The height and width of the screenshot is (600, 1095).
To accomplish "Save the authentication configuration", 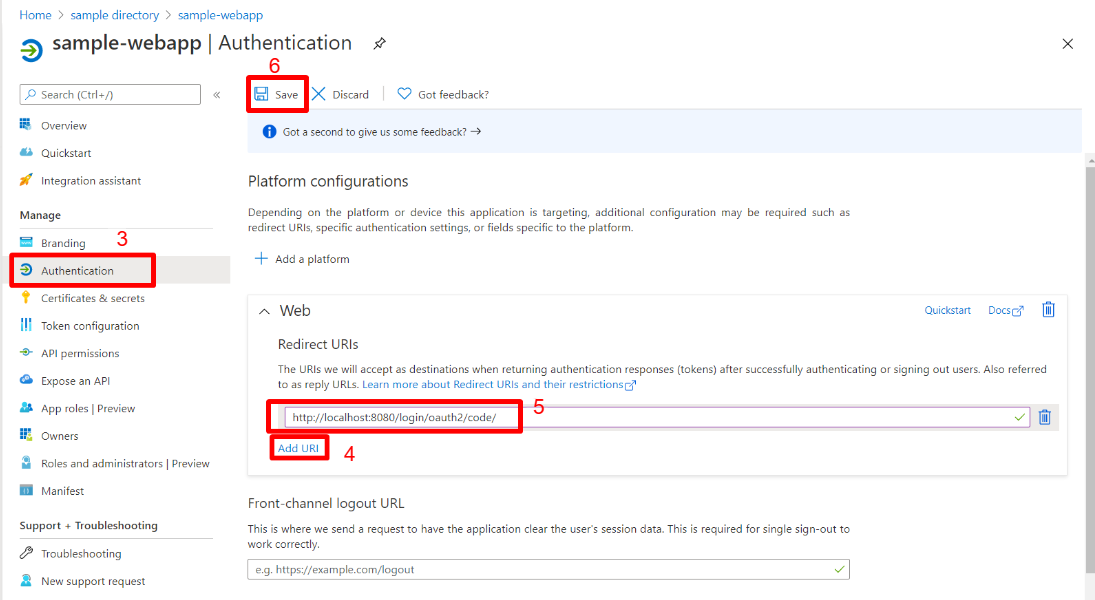I will click(277, 93).
